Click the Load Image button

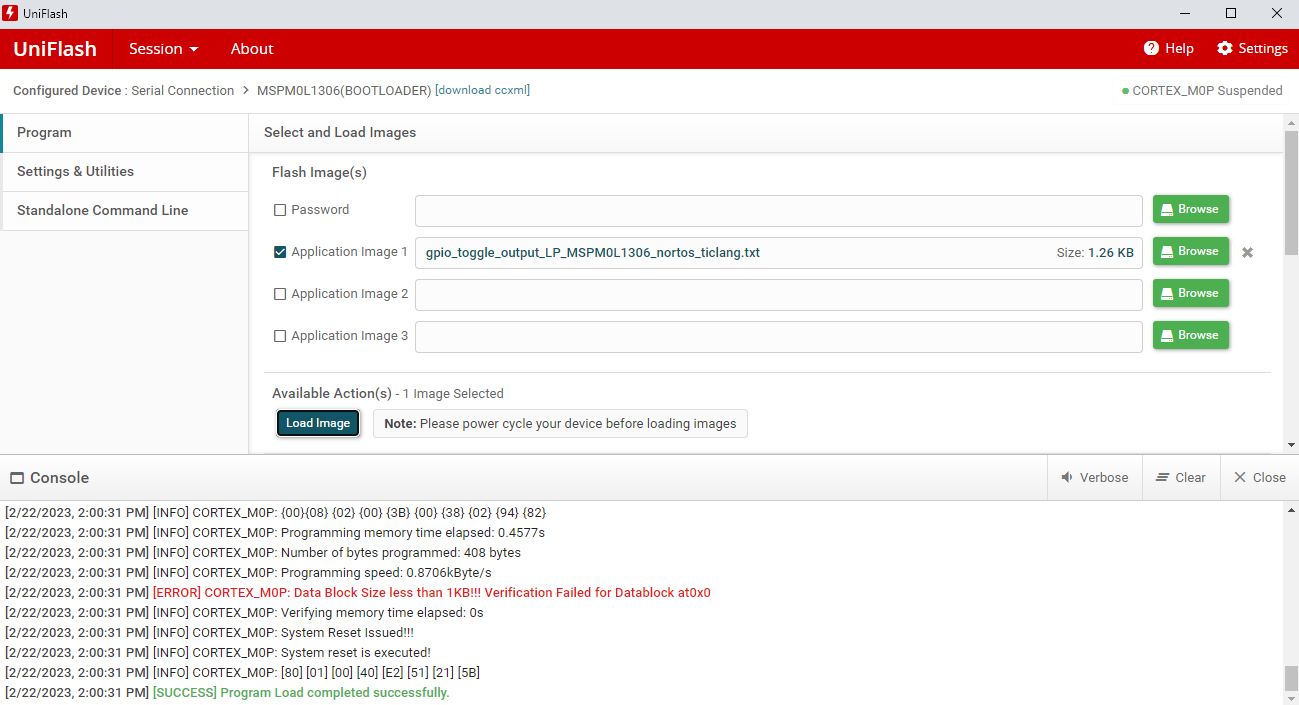pyautogui.click(x=318, y=423)
